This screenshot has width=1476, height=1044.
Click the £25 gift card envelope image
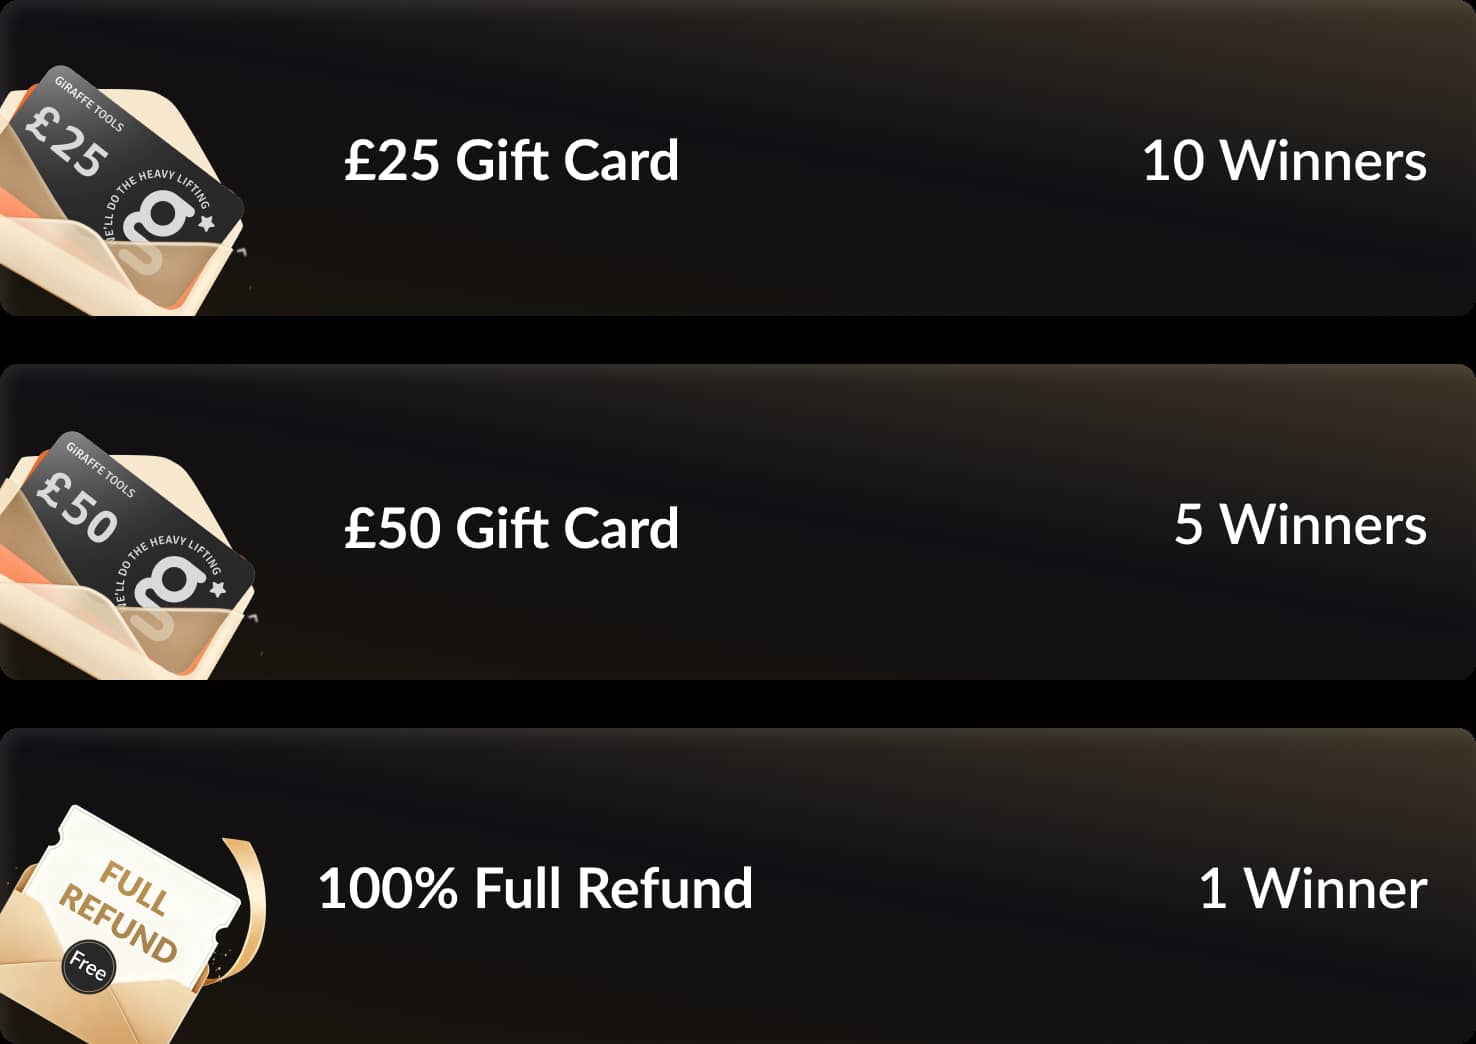pos(121,190)
